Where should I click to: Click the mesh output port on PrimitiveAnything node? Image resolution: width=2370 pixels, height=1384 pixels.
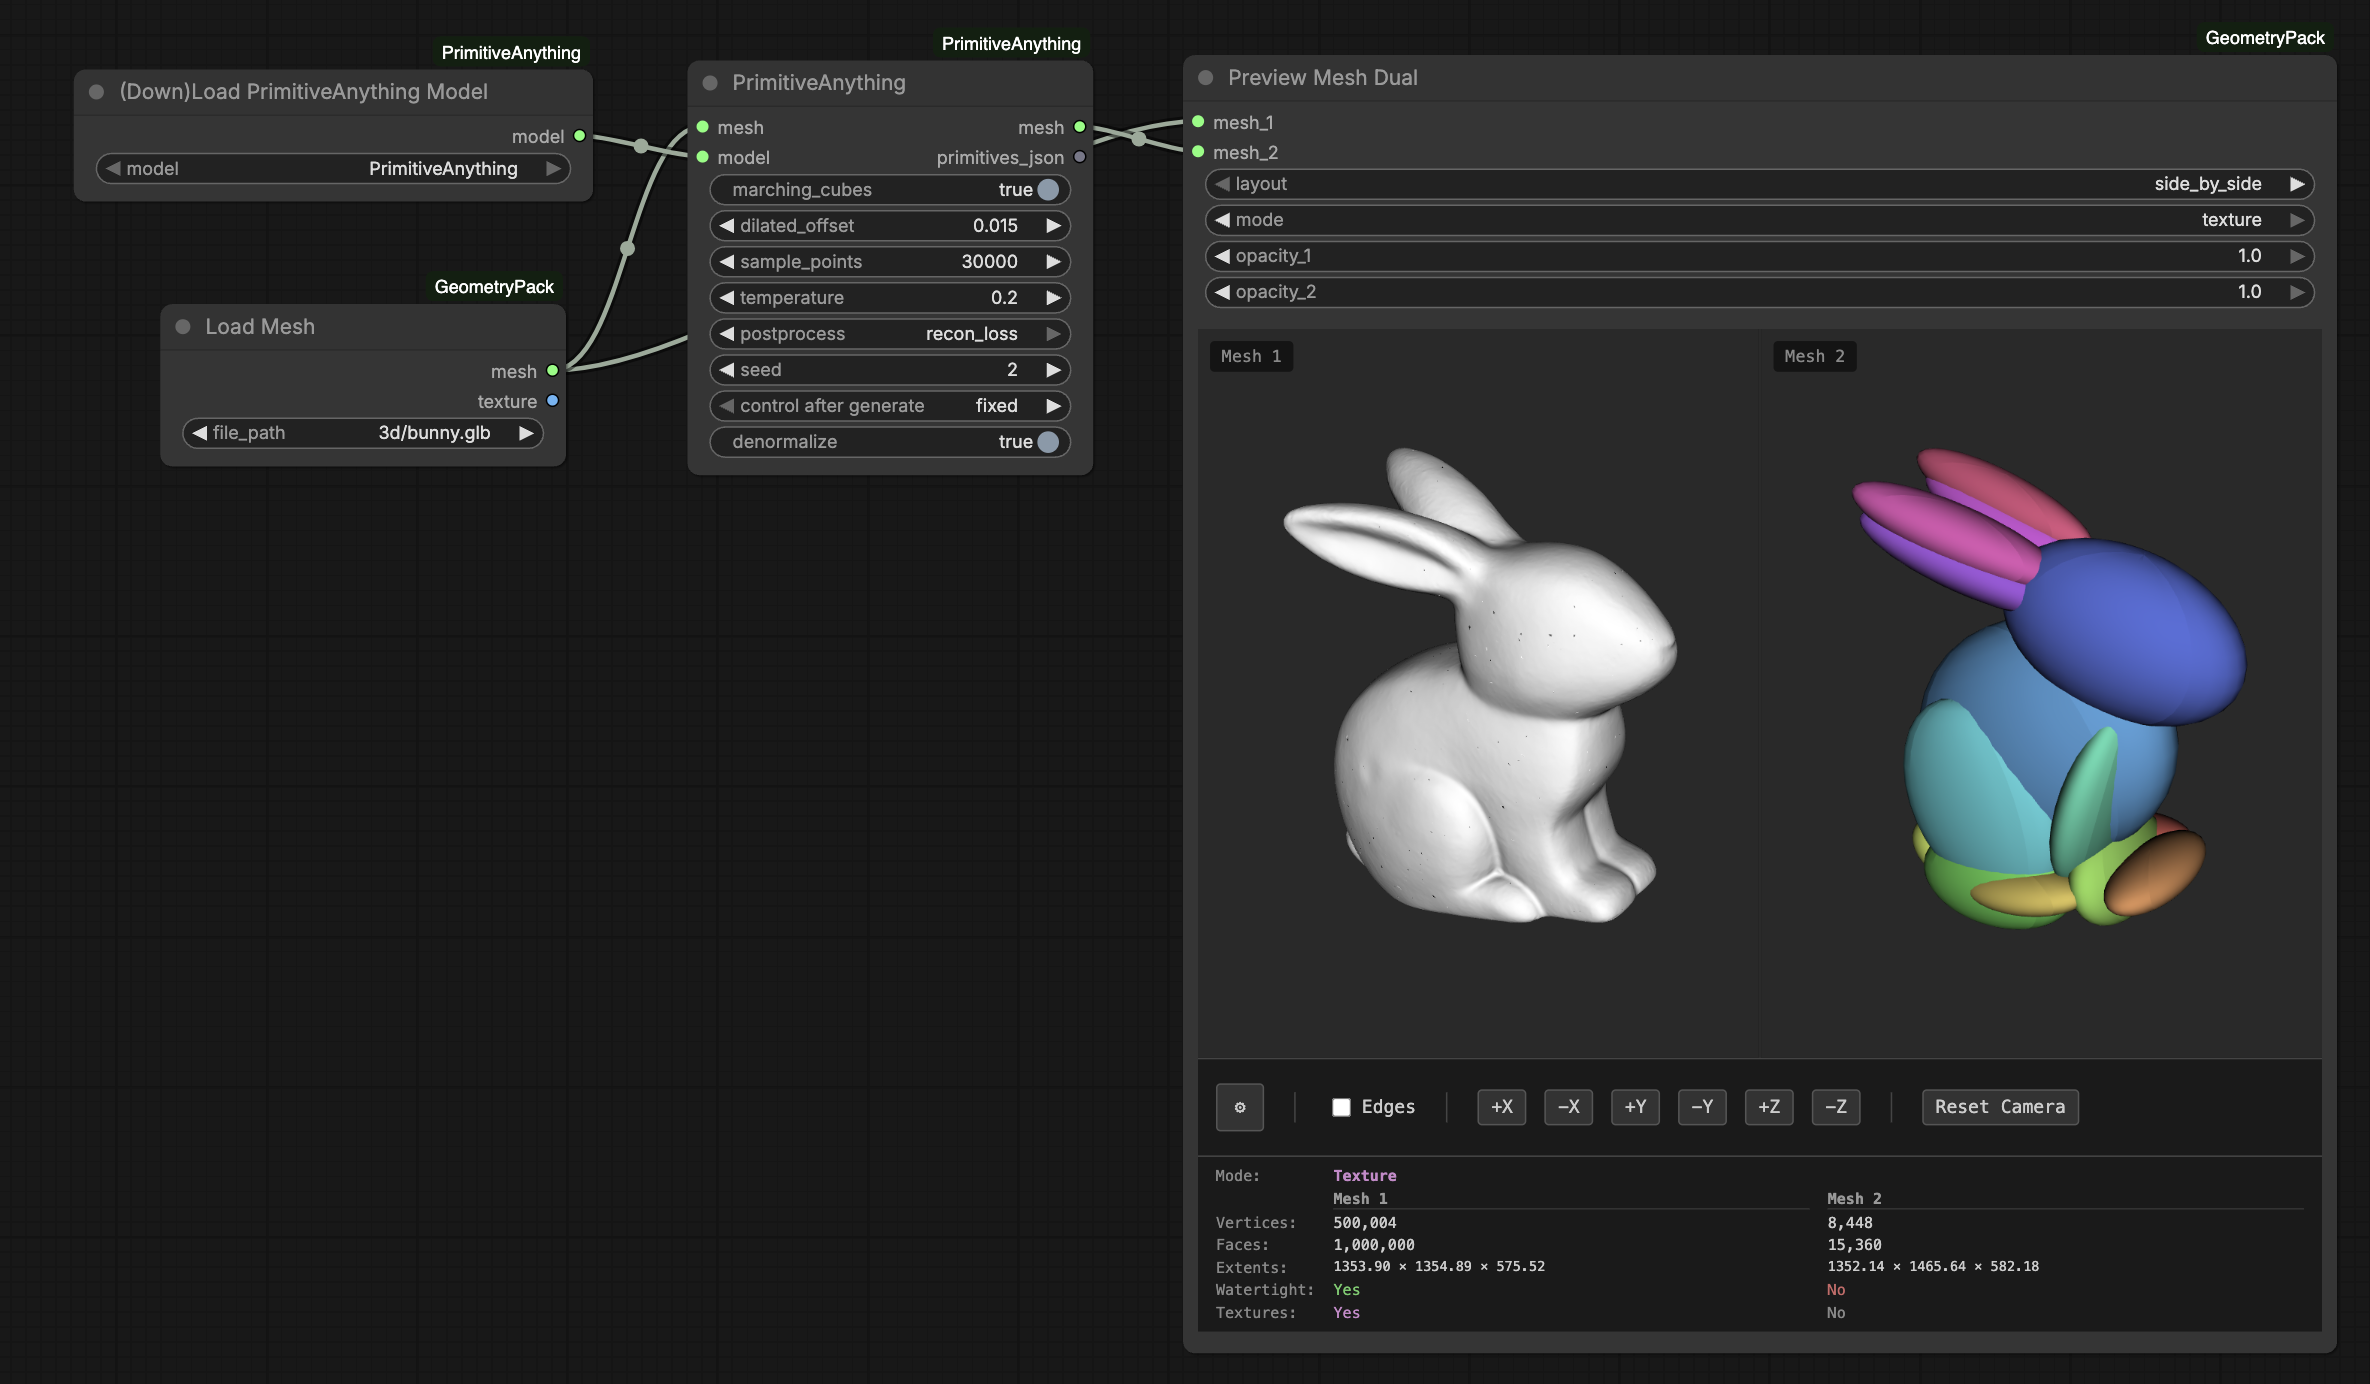tap(1080, 127)
